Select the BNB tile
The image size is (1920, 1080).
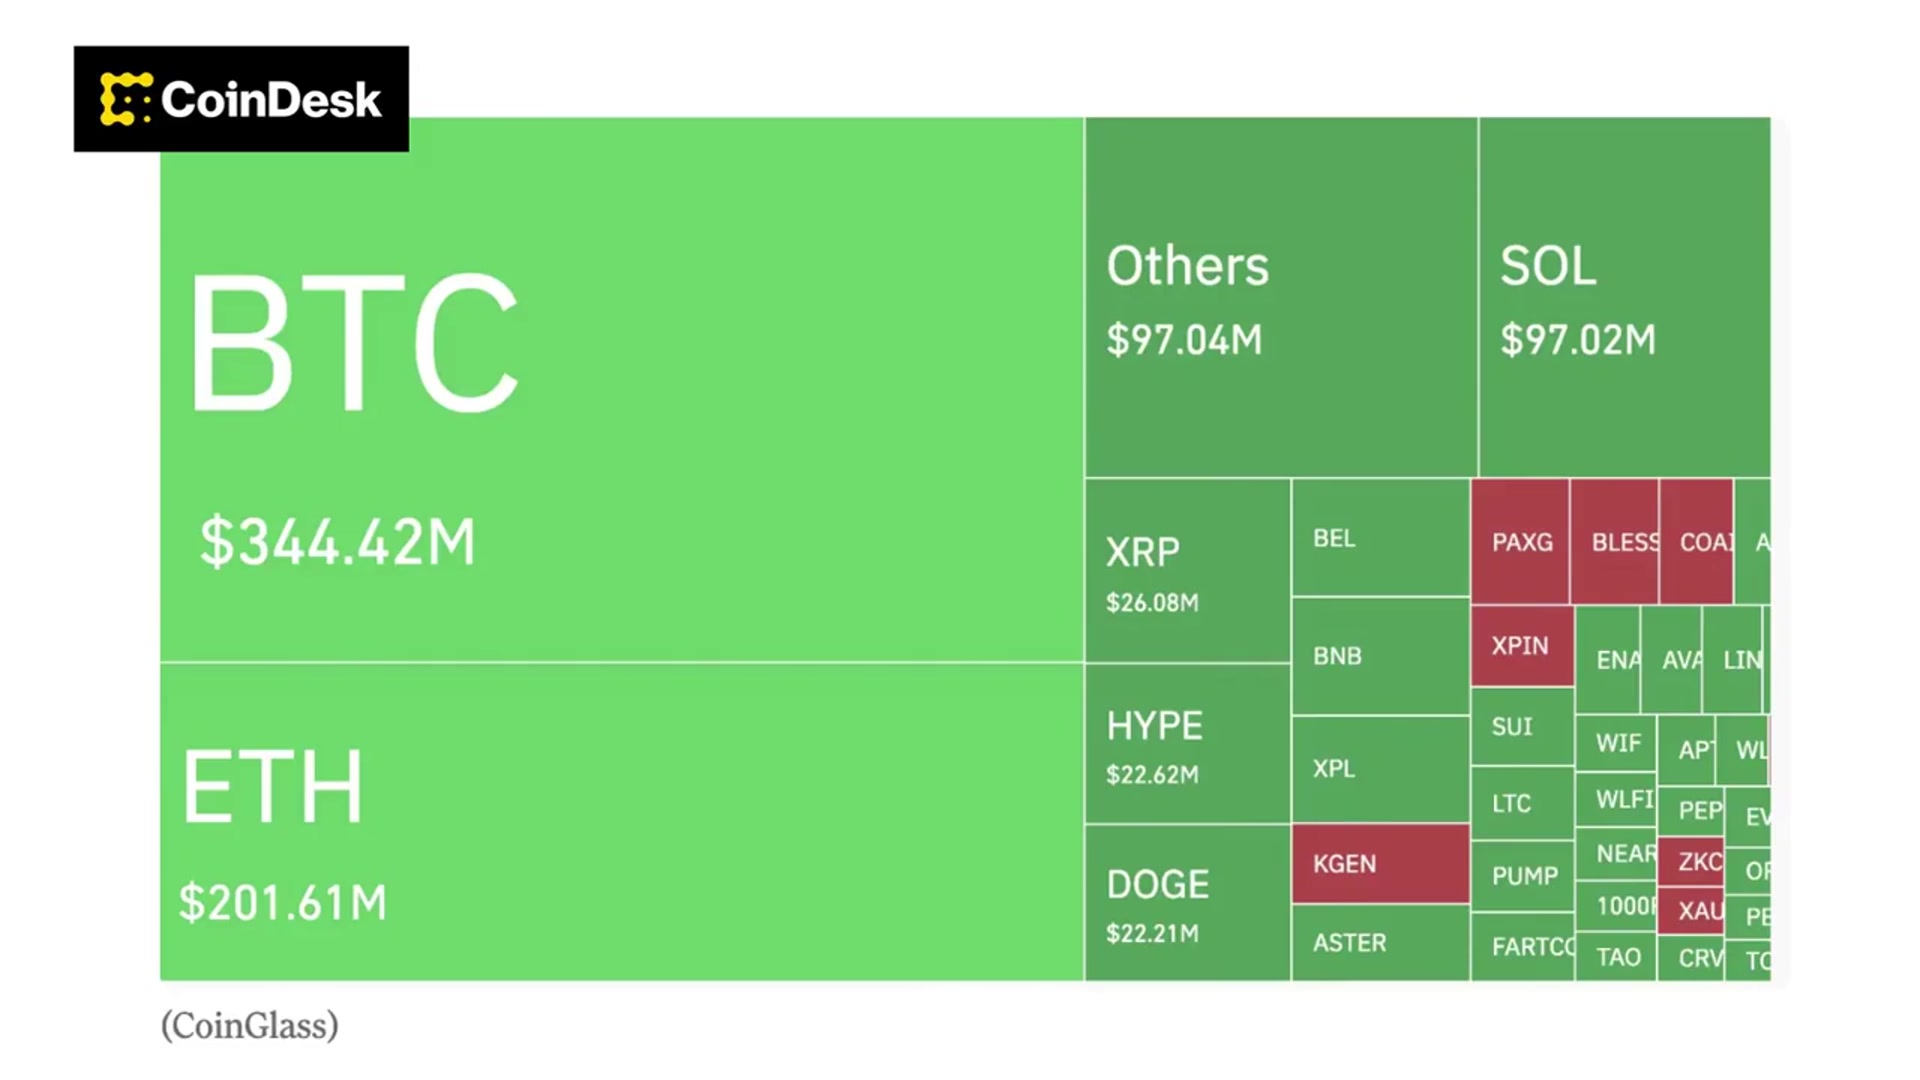pyautogui.click(x=1380, y=656)
